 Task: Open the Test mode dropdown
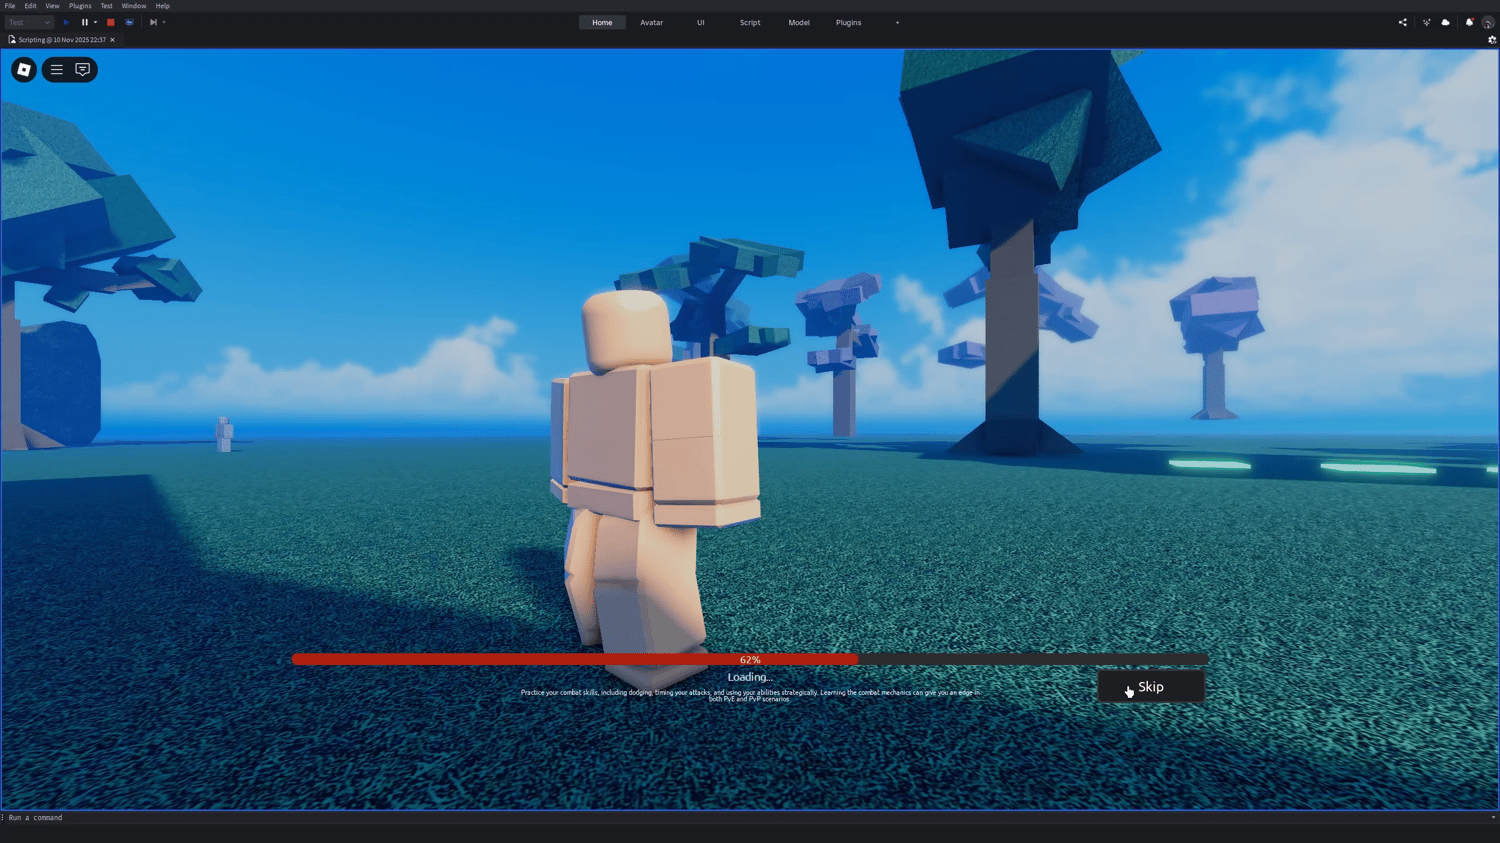pyautogui.click(x=29, y=22)
